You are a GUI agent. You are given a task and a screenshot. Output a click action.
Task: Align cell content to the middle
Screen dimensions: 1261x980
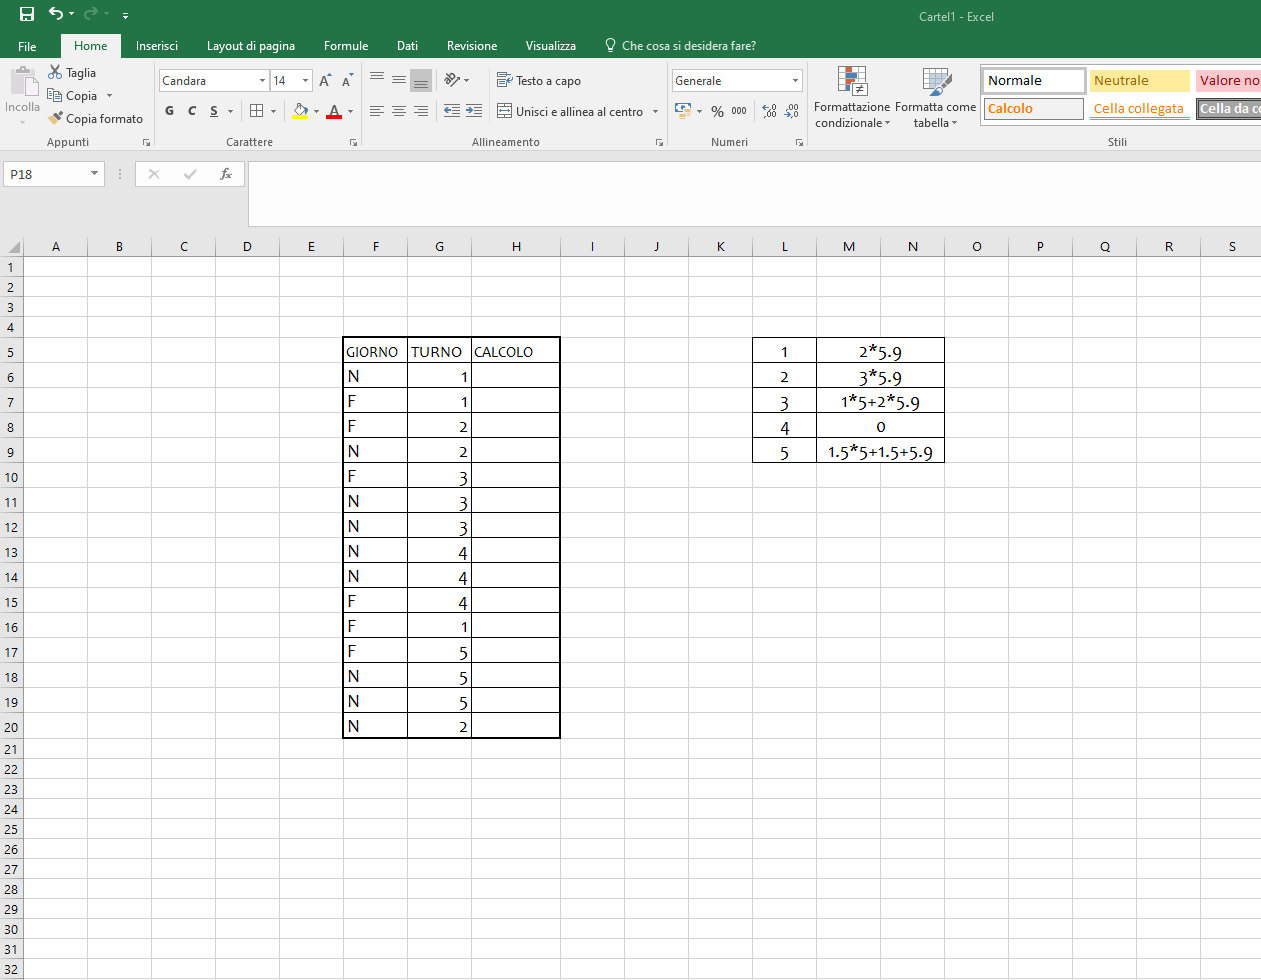pos(399,79)
